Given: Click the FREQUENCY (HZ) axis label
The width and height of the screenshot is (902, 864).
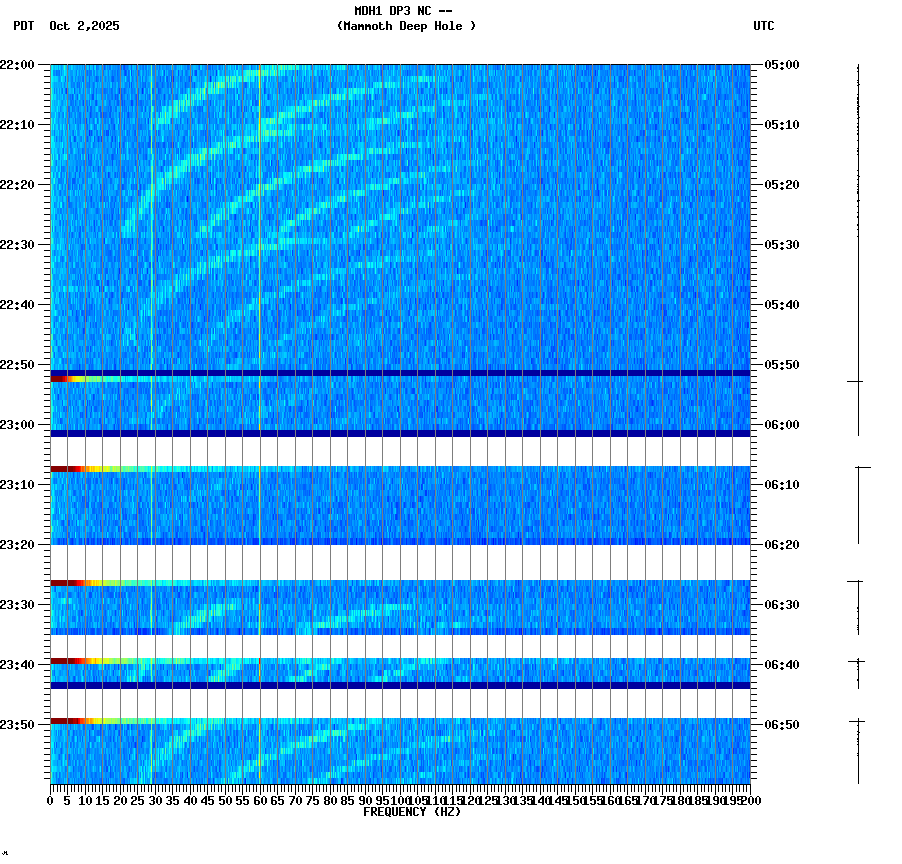Looking at the screenshot, I should pos(412,811).
